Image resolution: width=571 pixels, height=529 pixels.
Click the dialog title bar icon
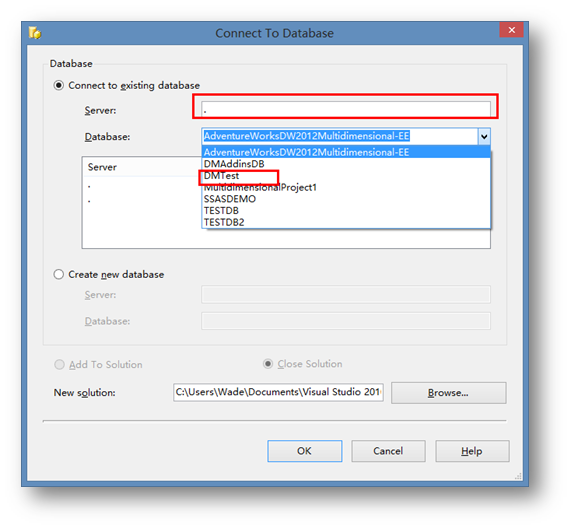click(x=35, y=33)
